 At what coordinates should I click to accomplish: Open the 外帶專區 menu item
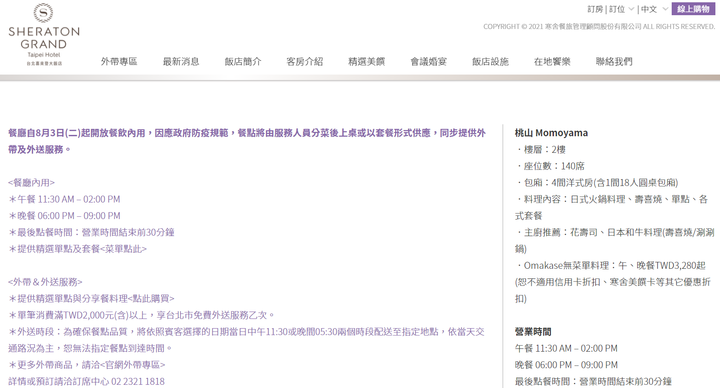tap(119, 62)
